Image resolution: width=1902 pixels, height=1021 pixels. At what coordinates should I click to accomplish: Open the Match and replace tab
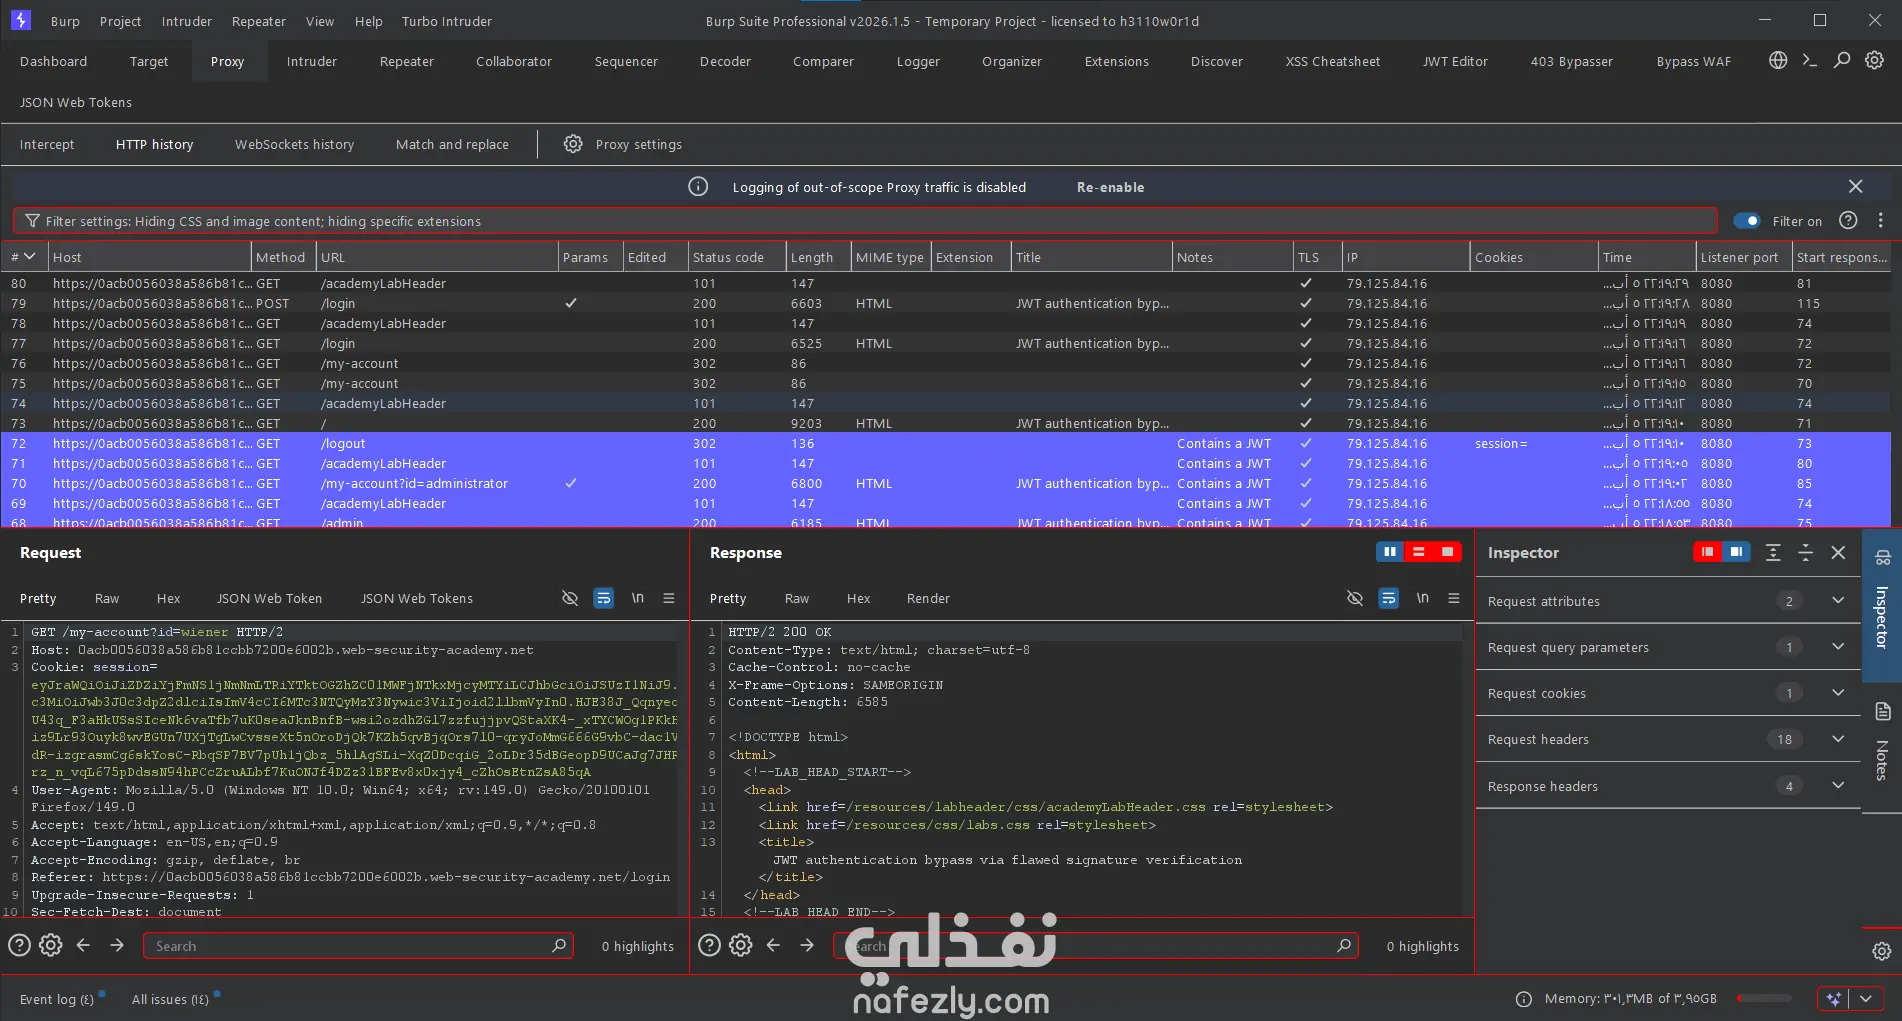(x=452, y=144)
